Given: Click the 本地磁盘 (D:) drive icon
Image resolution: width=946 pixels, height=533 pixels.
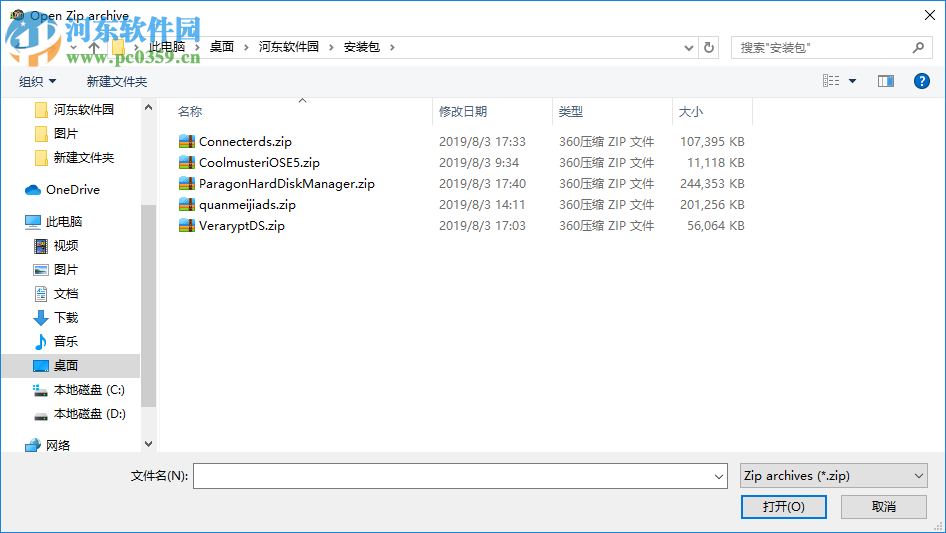Looking at the screenshot, I should tap(40, 415).
